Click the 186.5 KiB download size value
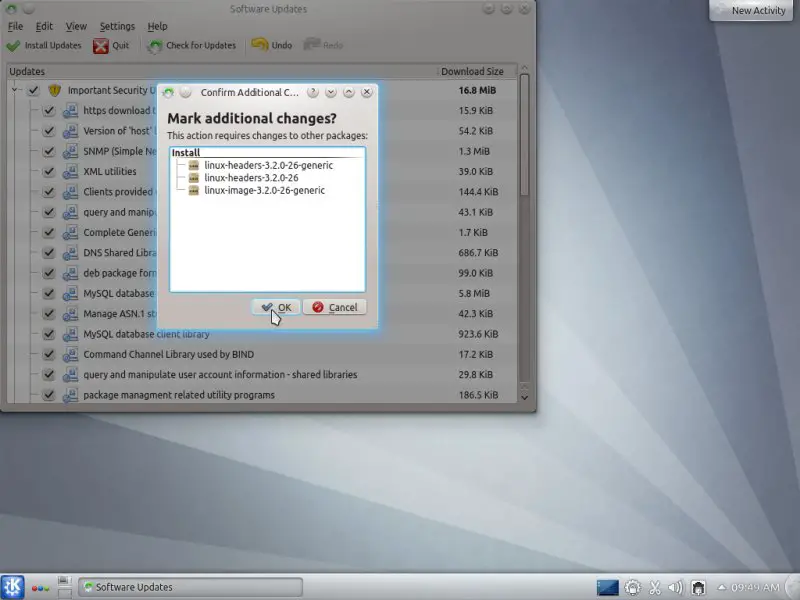This screenshot has height=600, width=800. (478, 395)
